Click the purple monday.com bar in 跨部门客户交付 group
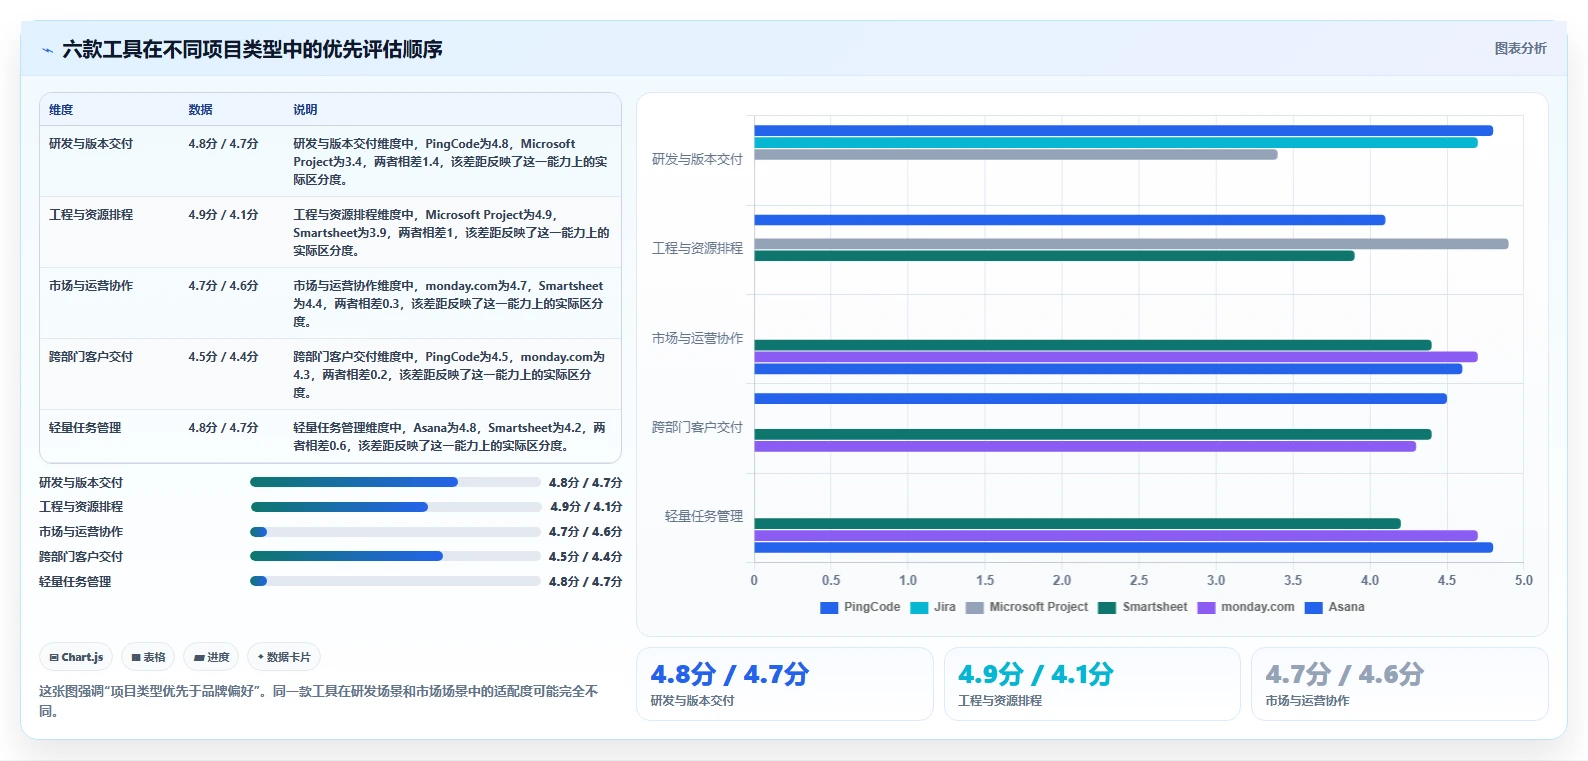 point(1085,446)
